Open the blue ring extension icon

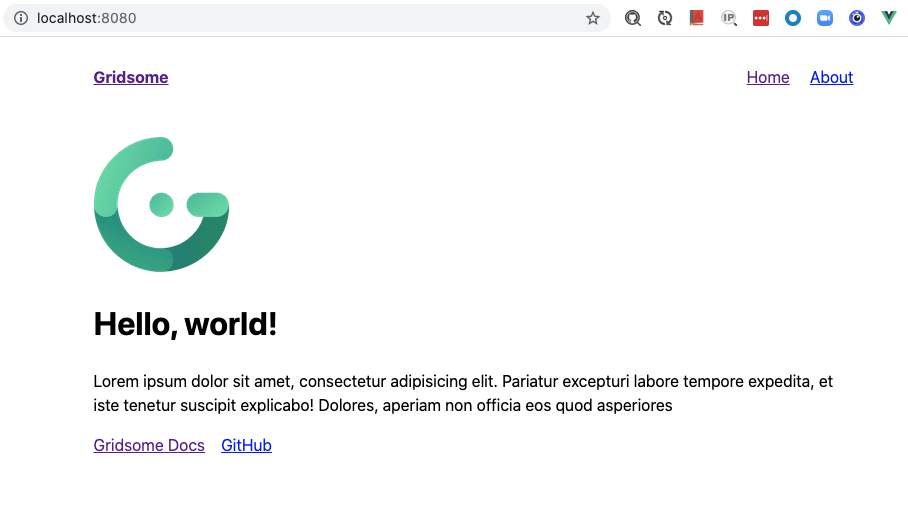tap(793, 19)
